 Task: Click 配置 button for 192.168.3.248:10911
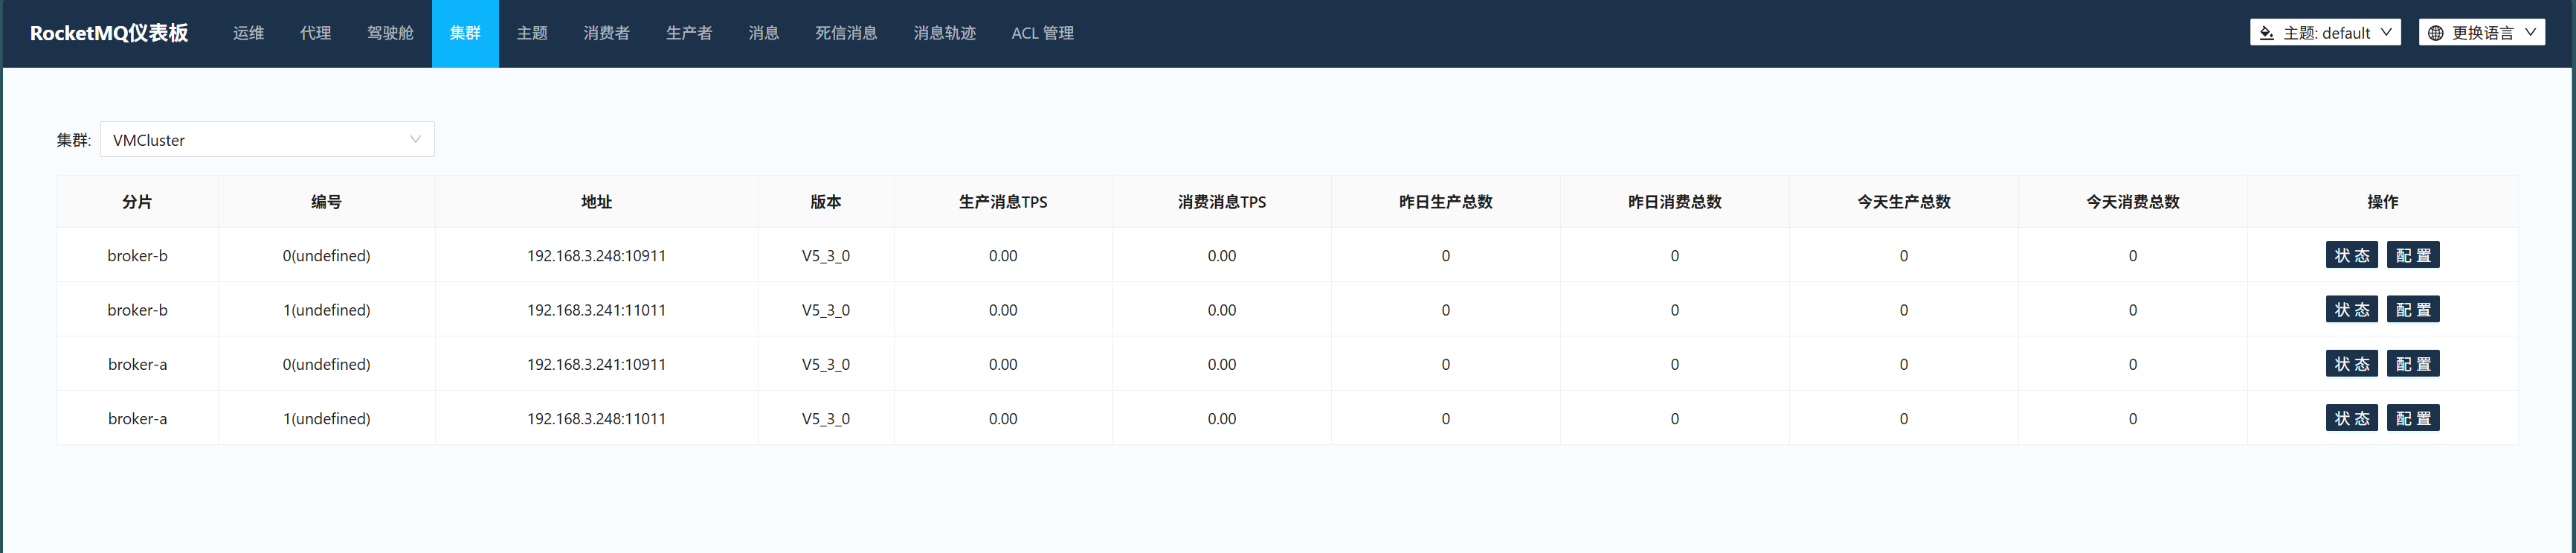tap(2413, 255)
